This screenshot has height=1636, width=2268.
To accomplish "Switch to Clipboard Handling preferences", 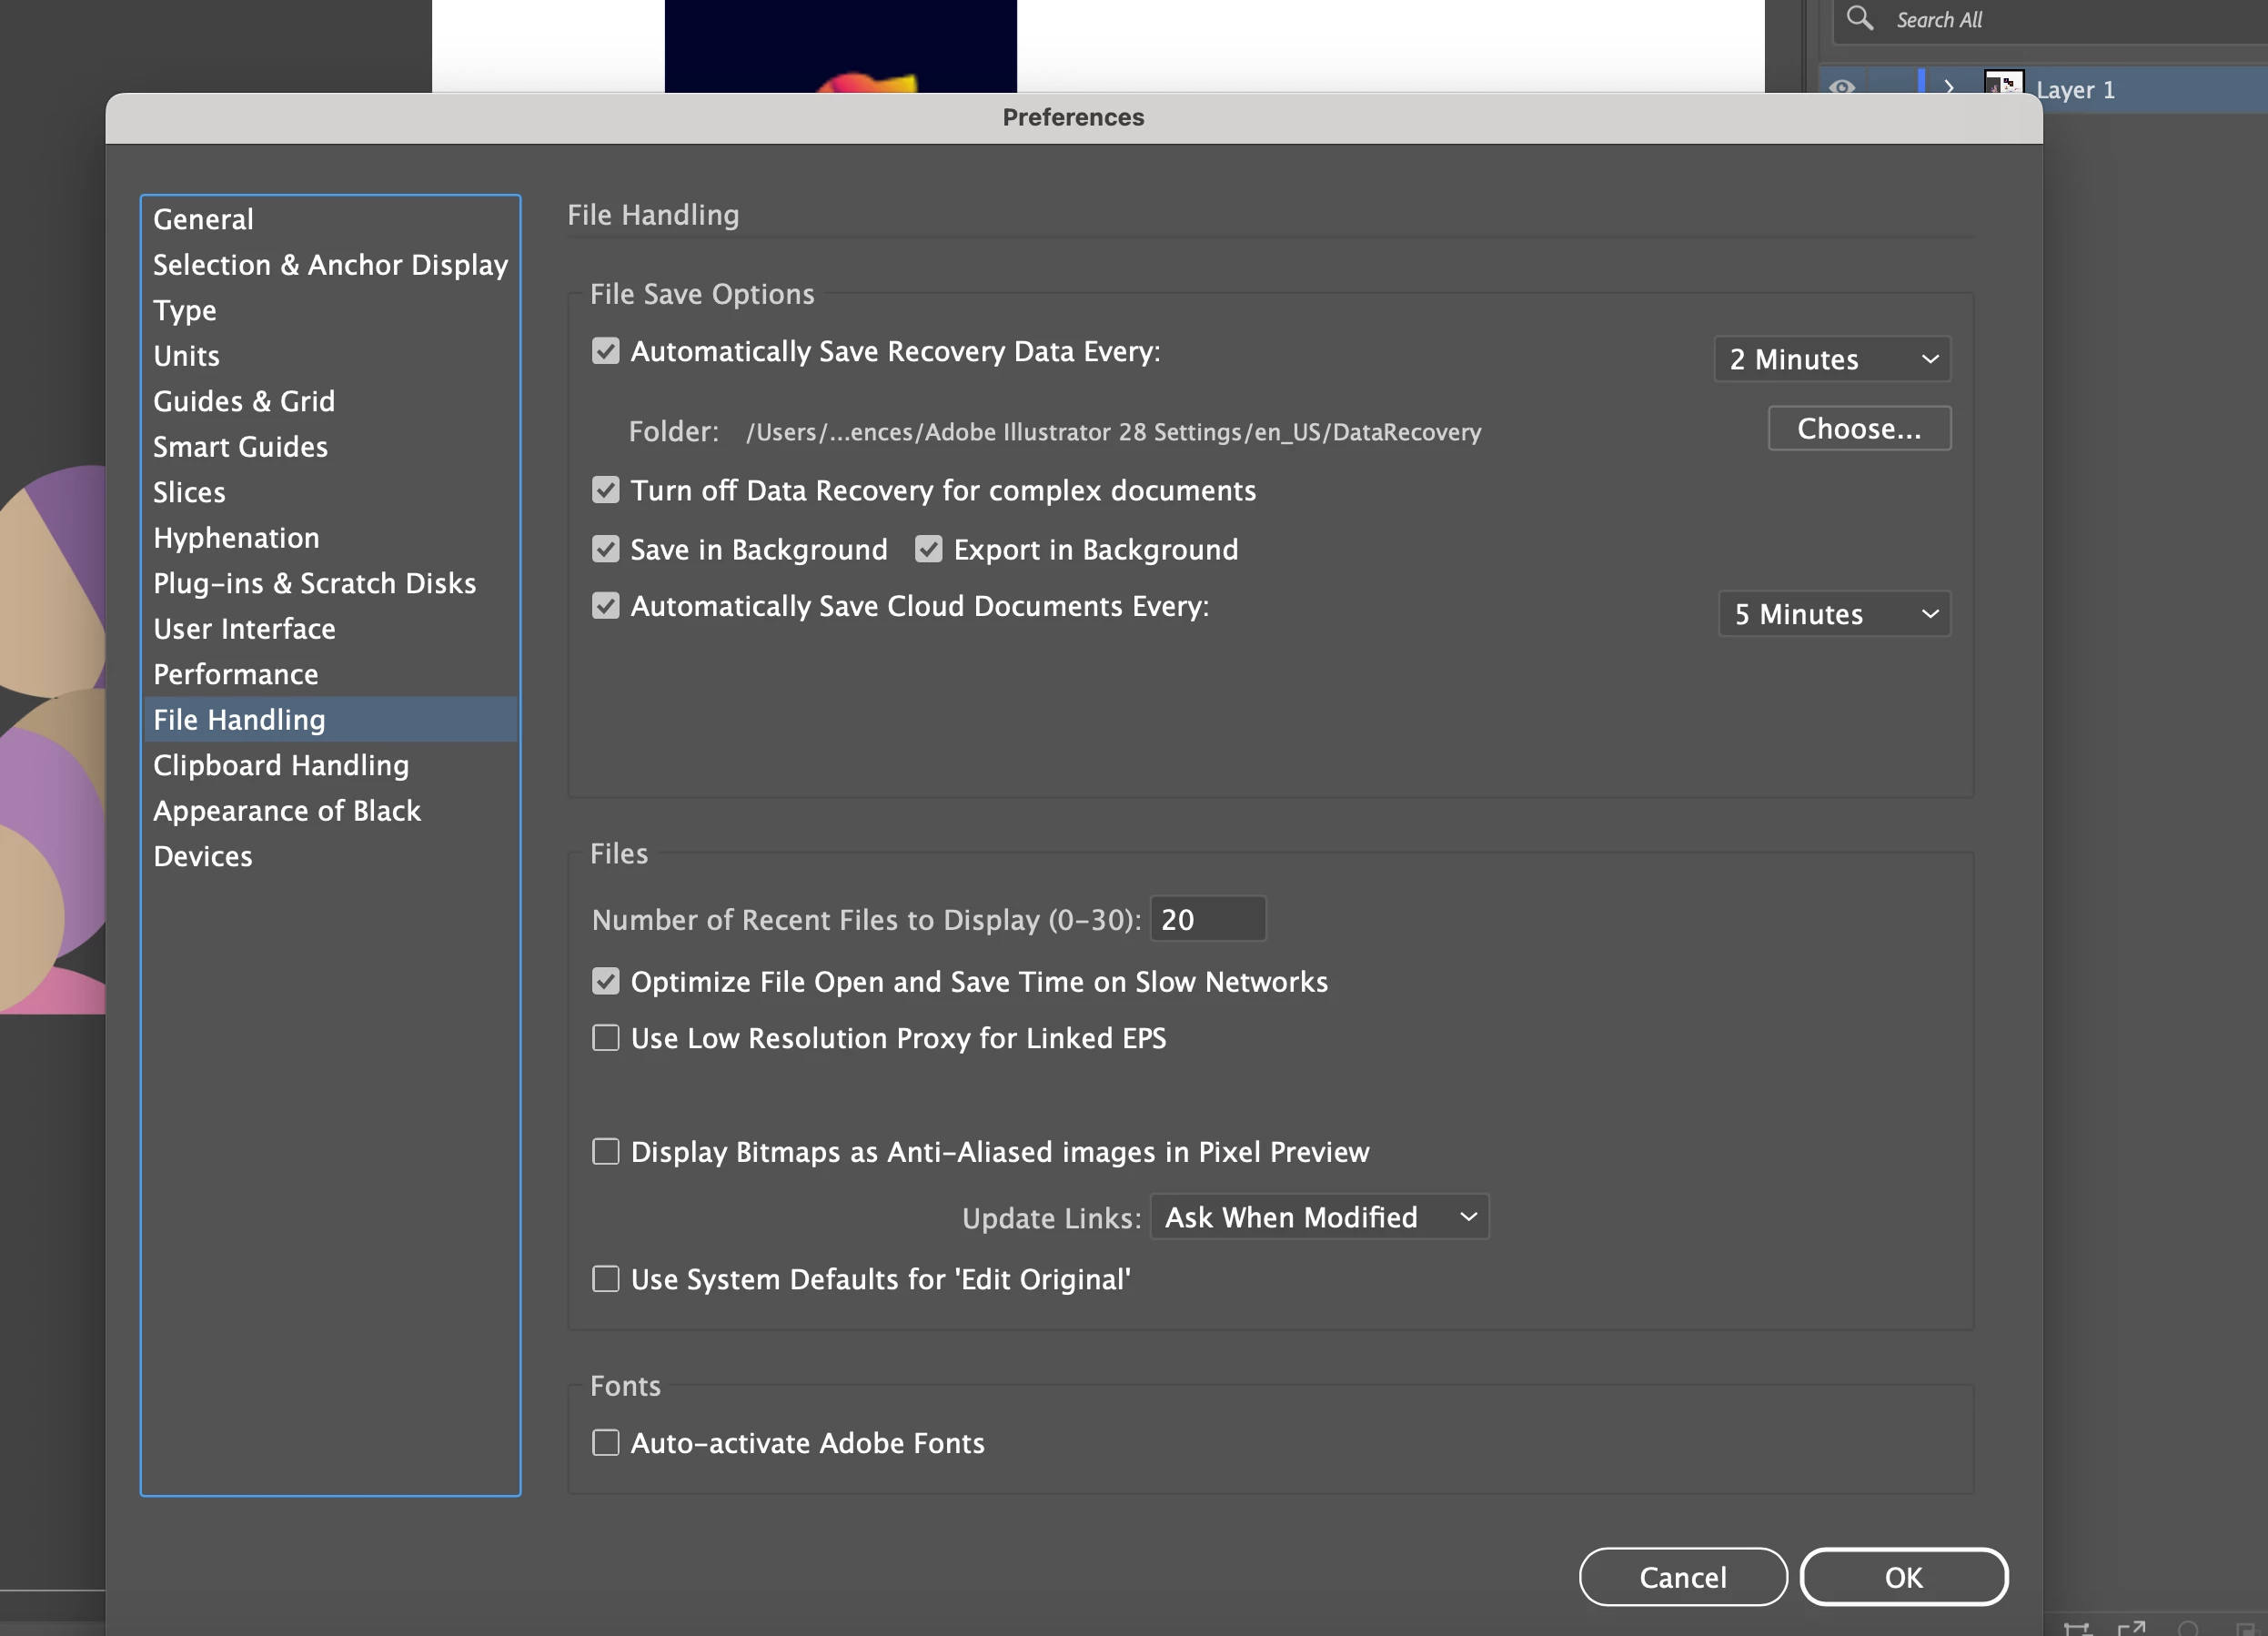I will (281, 765).
